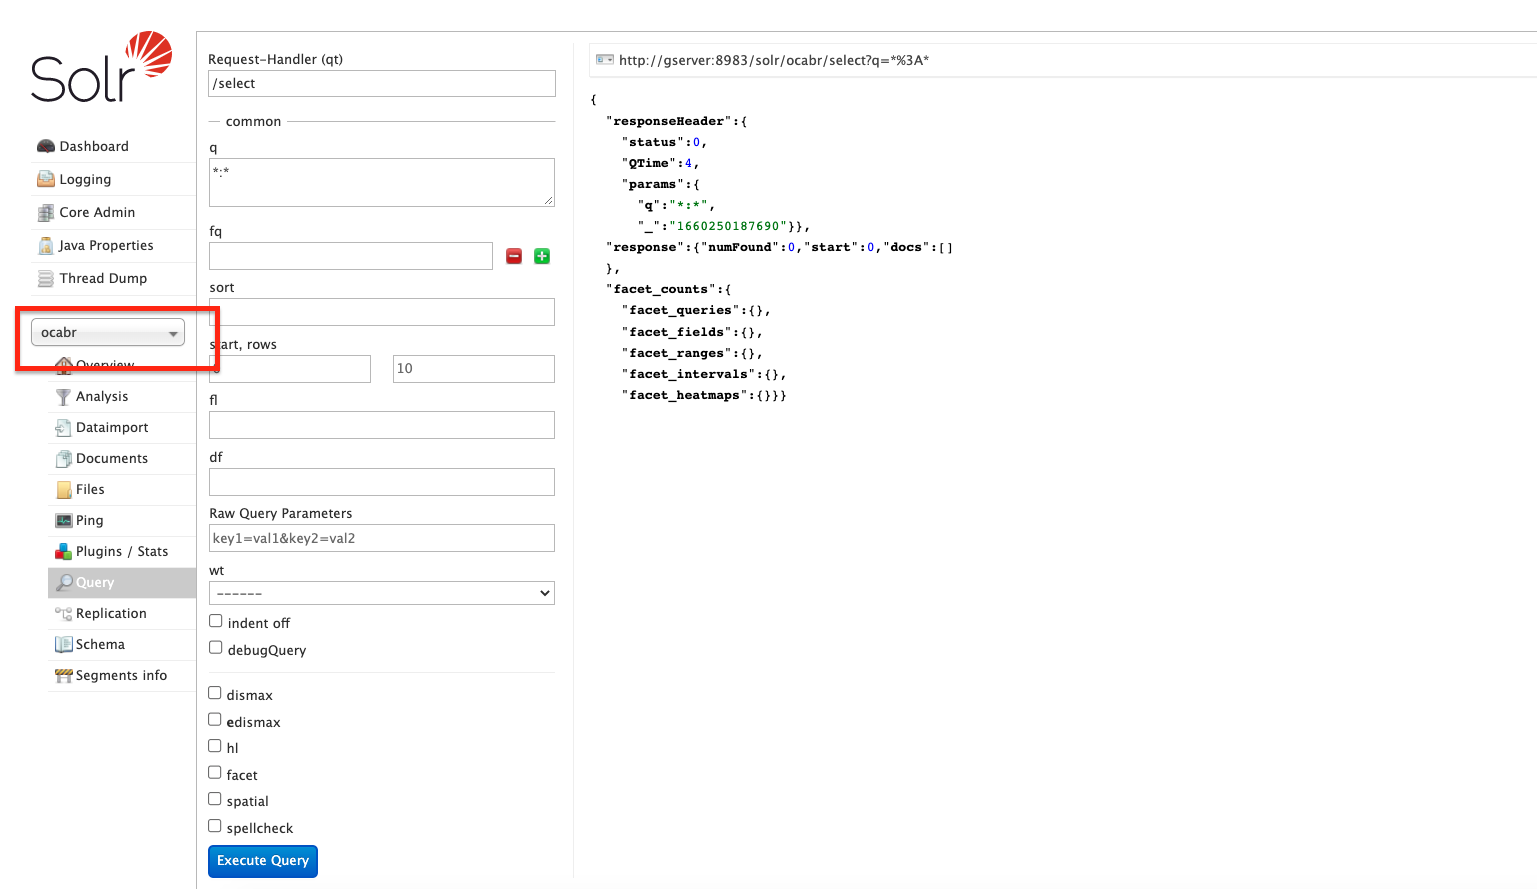Click the "1660250187690" value in params
The image size is (1537, 889).
pyautogui.click(x=728, y=226)
